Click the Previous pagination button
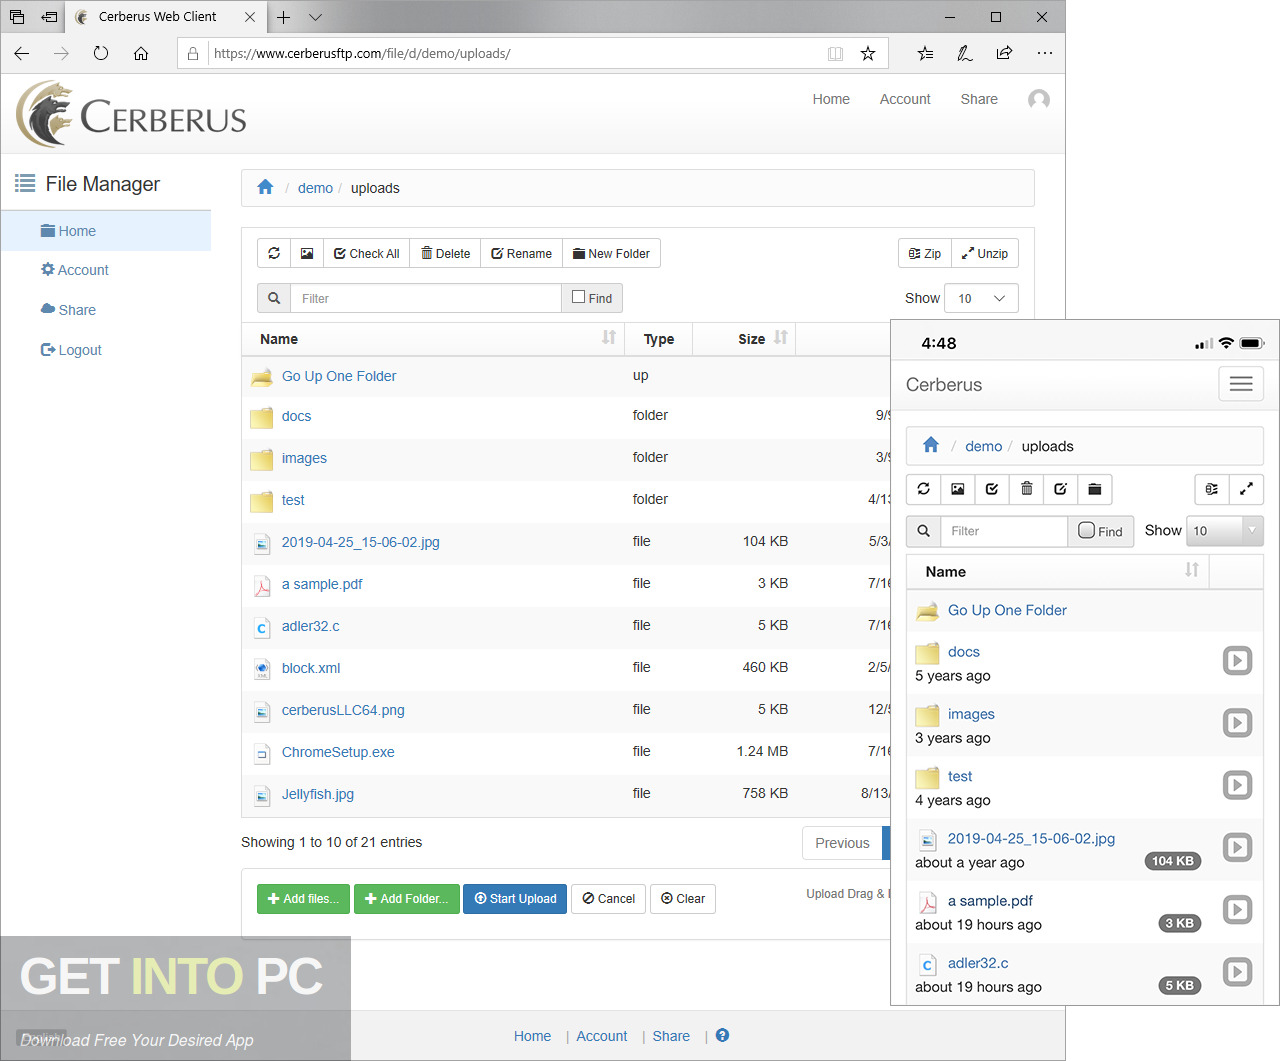 [842, 843]
